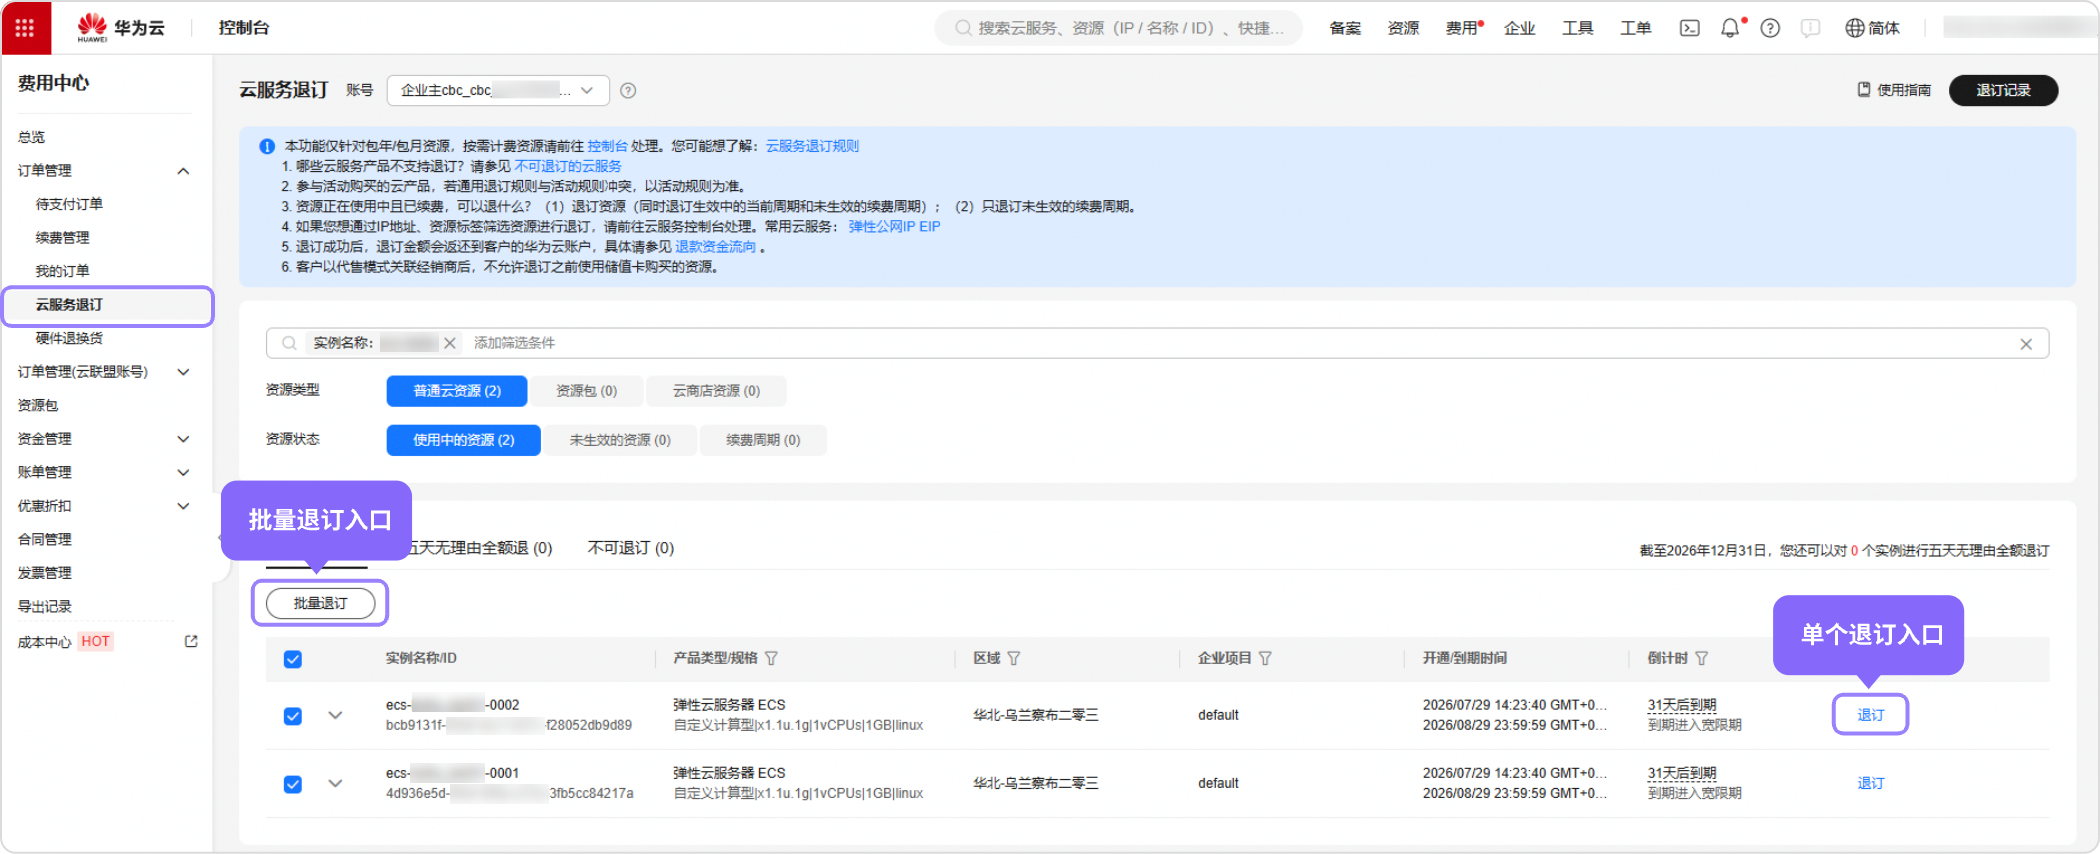Select the 普通云资源 (2) resource type
This screenshot has height=854, width=2100.
pyautogui.click(x=457, y=391)
